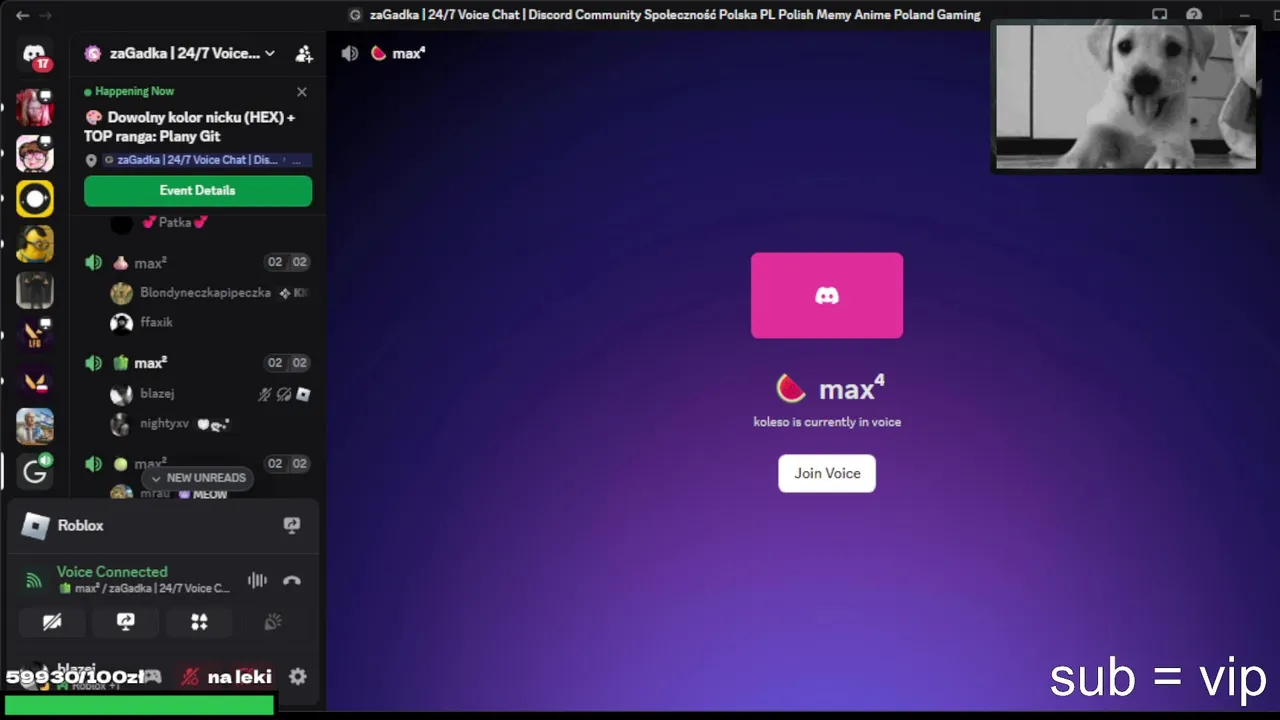This screenshot has height=720, width=1280.
Task: Open the activities shapes button
Action: point(199,622)
